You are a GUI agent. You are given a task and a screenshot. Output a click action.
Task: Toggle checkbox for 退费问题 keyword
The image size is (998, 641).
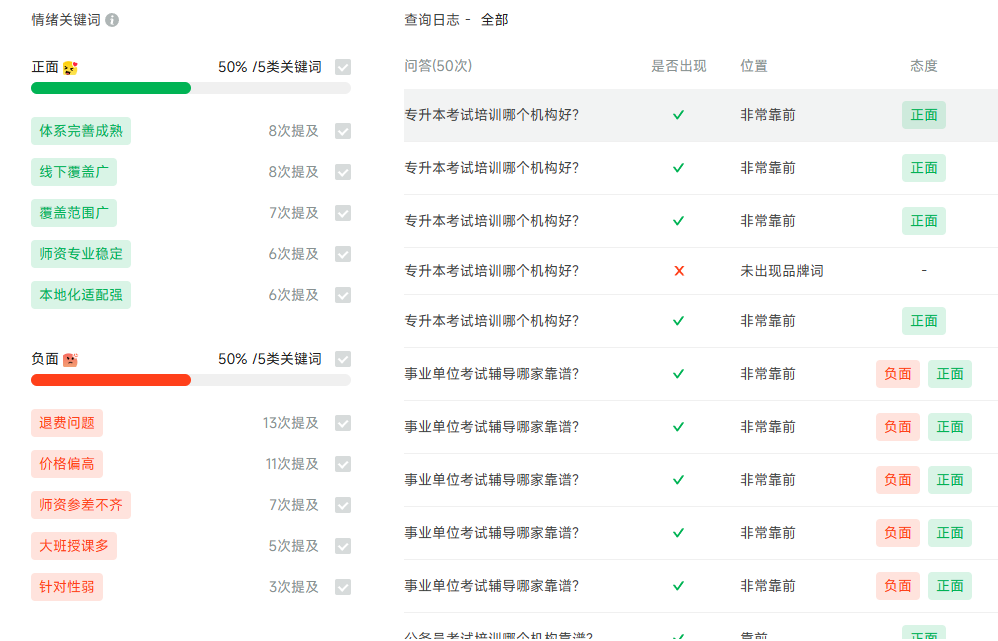click(343, 423)
